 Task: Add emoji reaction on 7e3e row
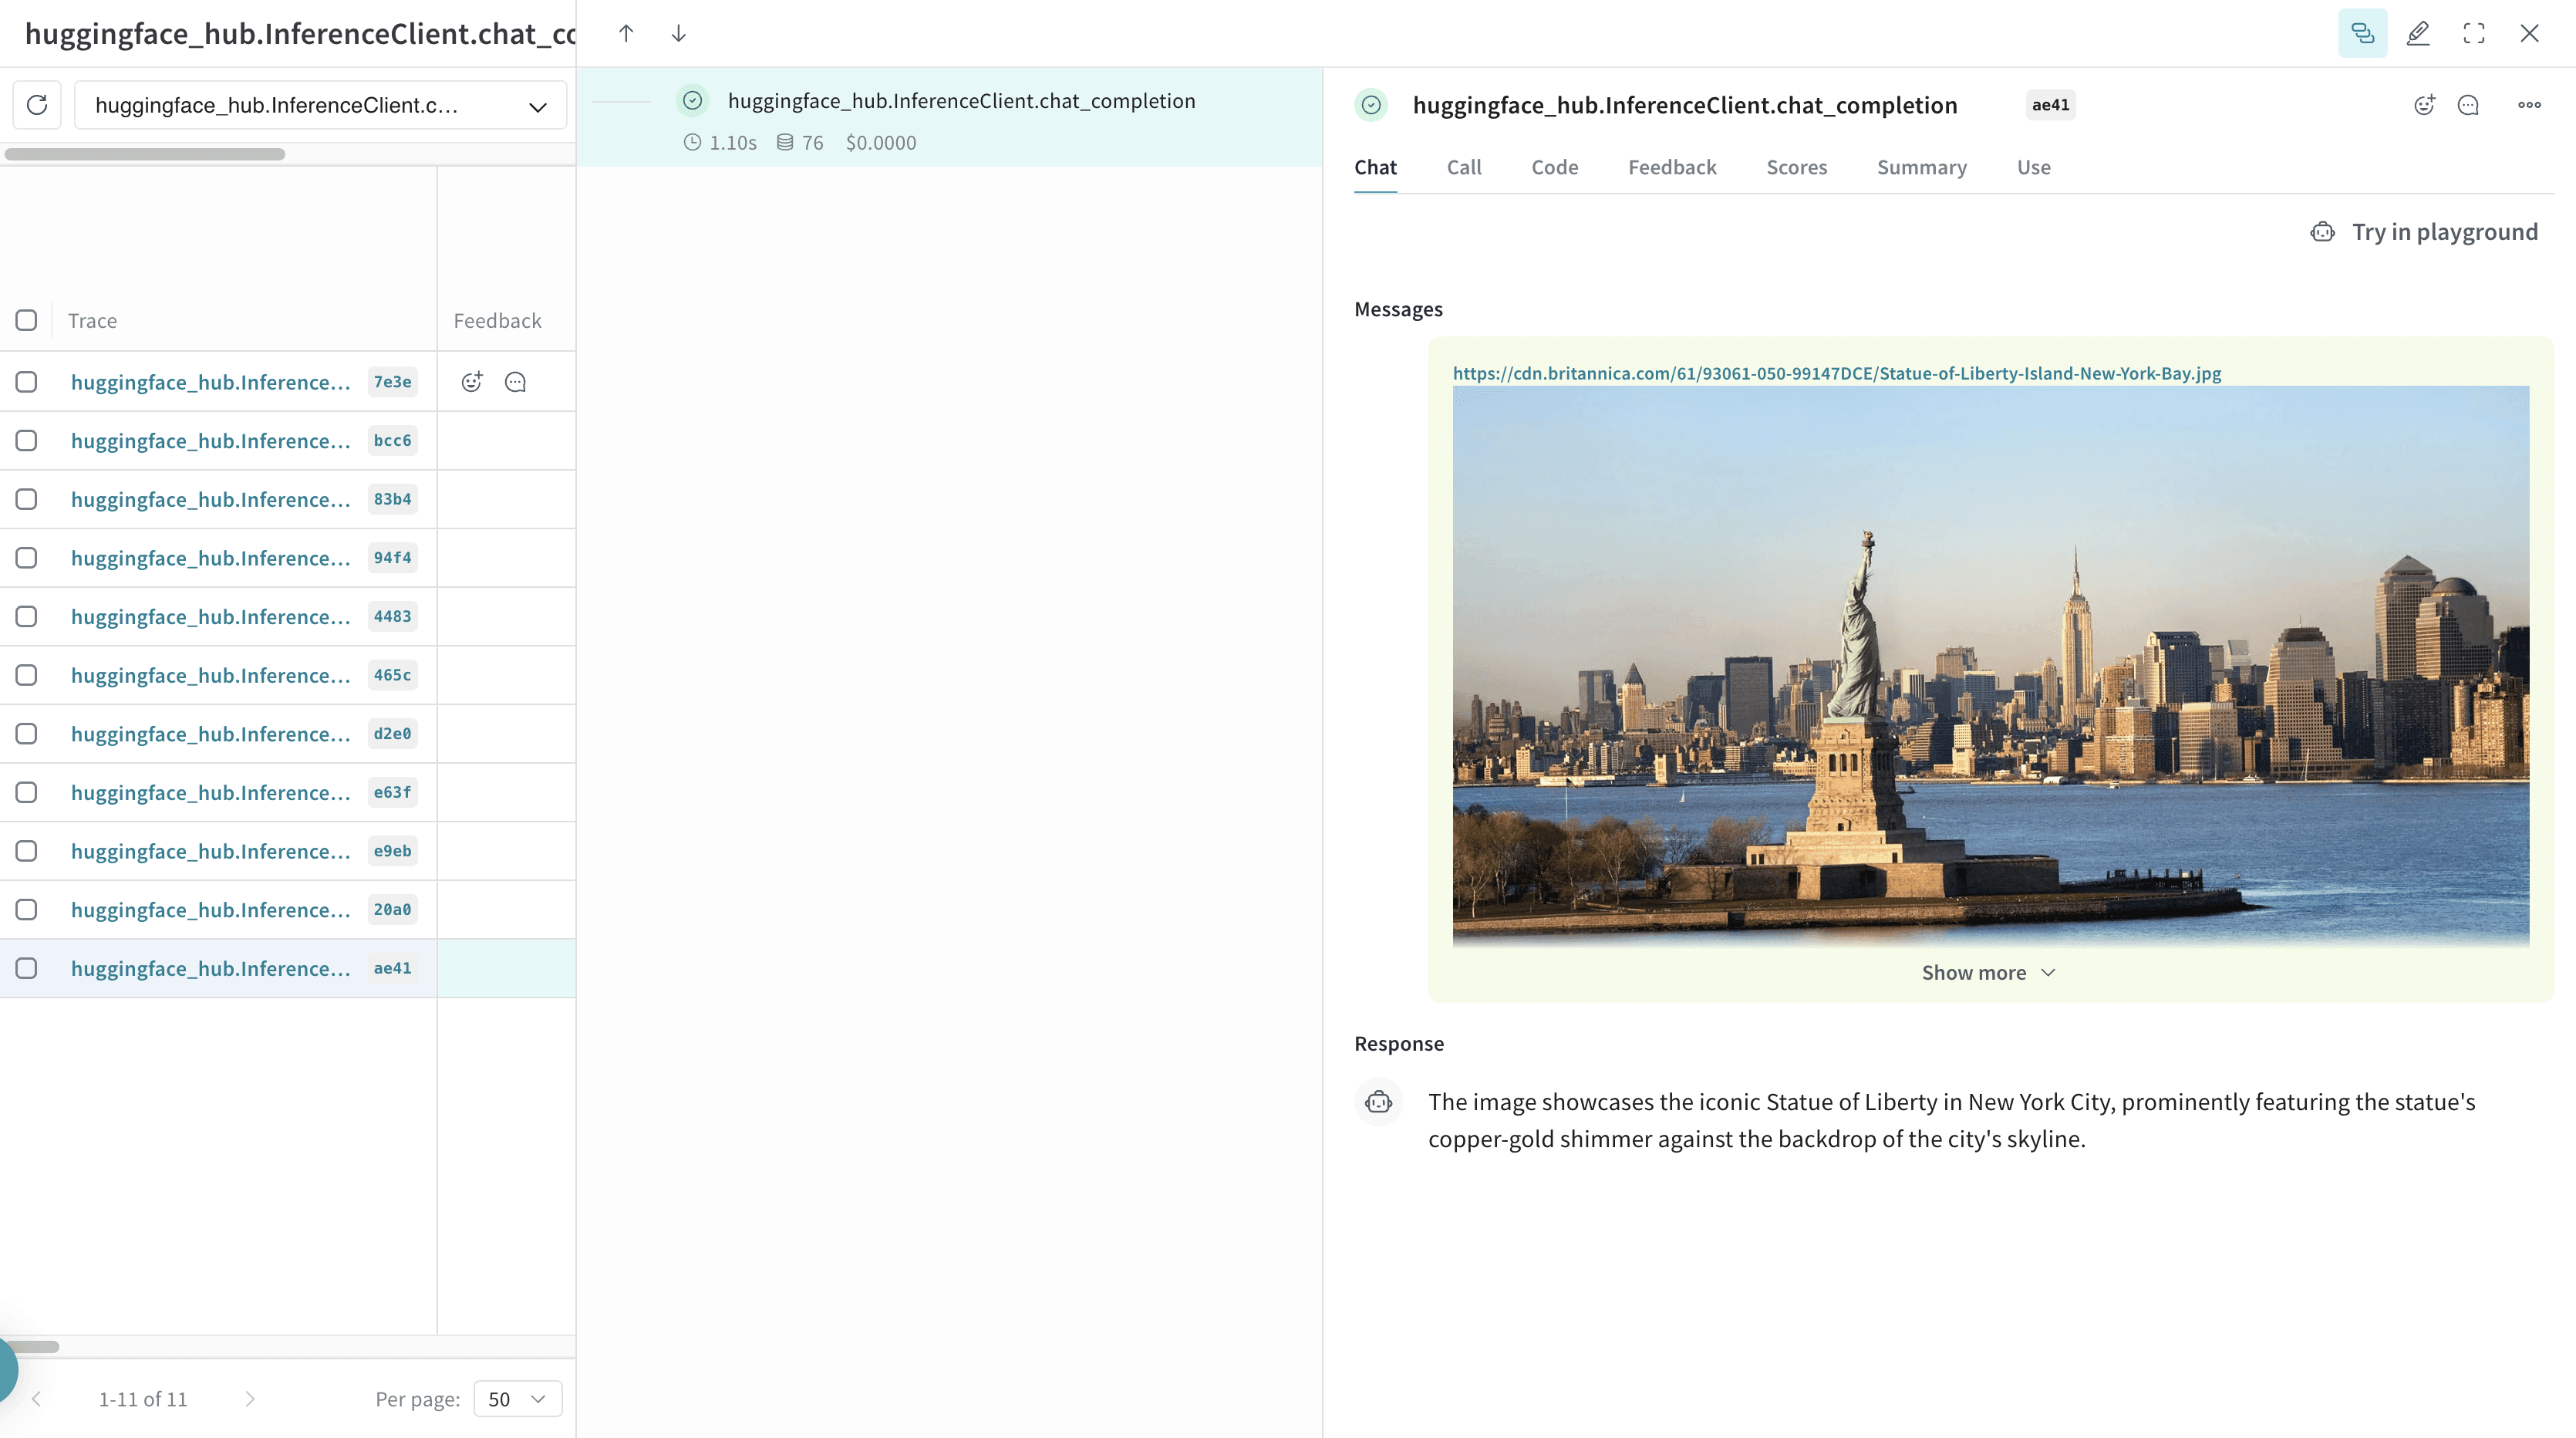click(x=472, y=382)
